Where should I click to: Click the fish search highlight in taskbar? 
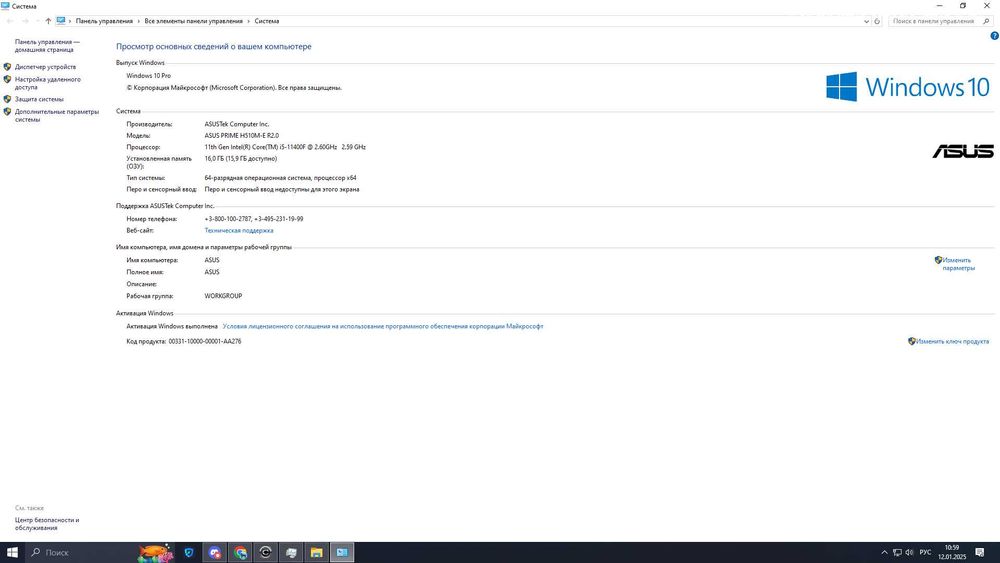156,552
